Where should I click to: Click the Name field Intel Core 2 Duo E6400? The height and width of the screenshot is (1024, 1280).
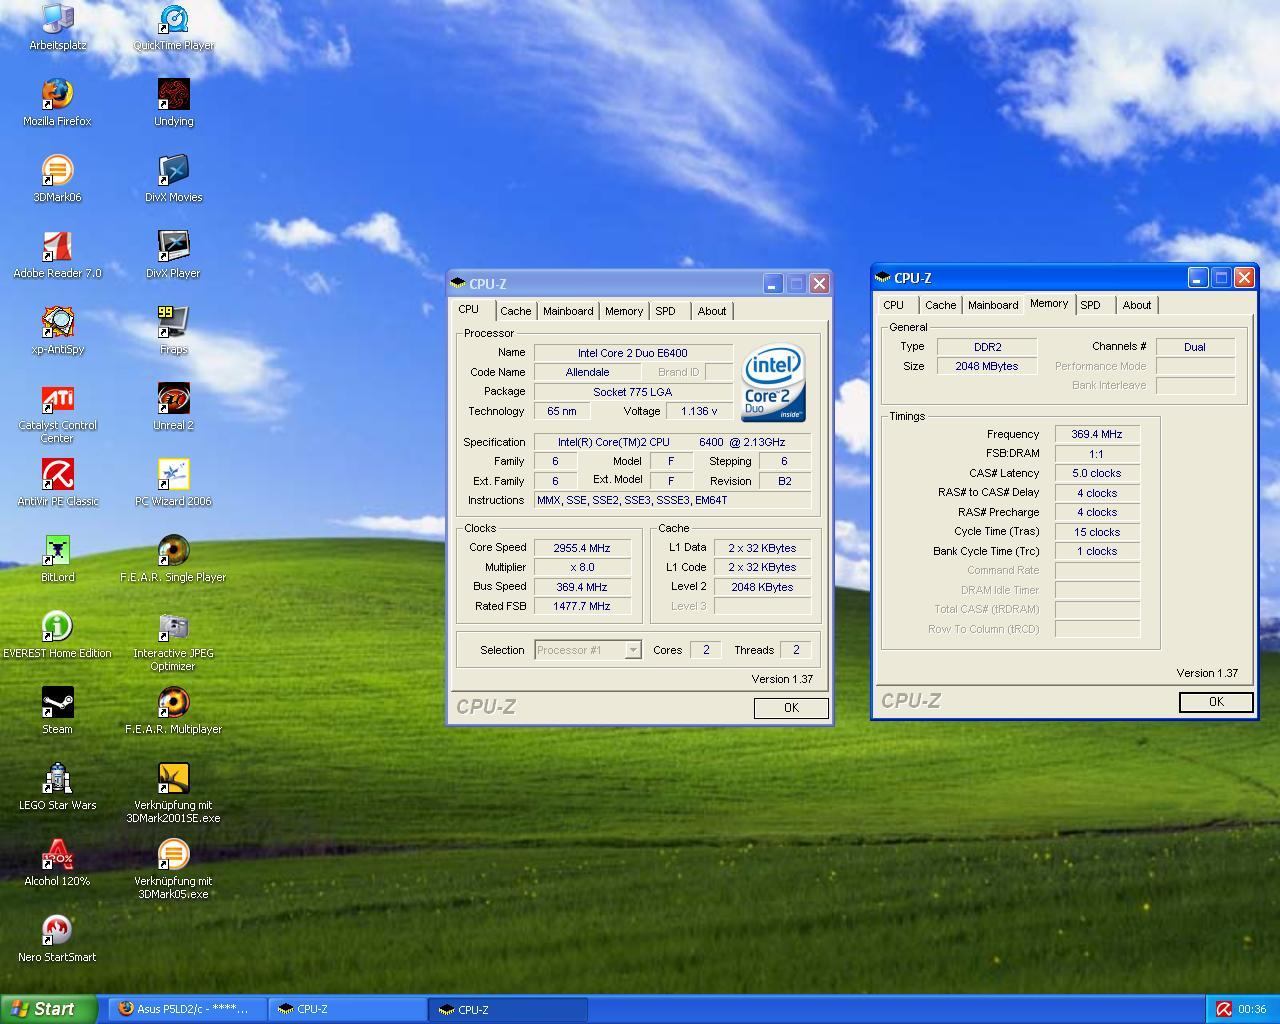tap(633, 353)
